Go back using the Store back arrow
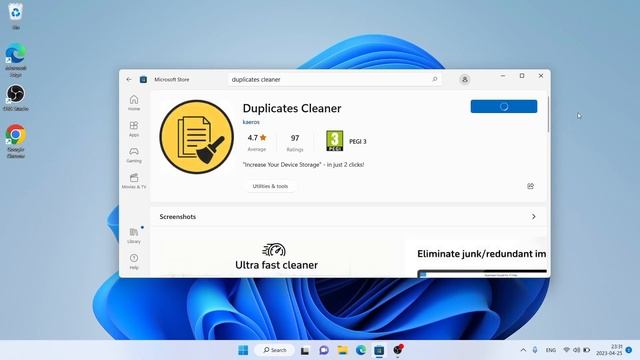Viewport: 640px width, 360px height. 129,80
